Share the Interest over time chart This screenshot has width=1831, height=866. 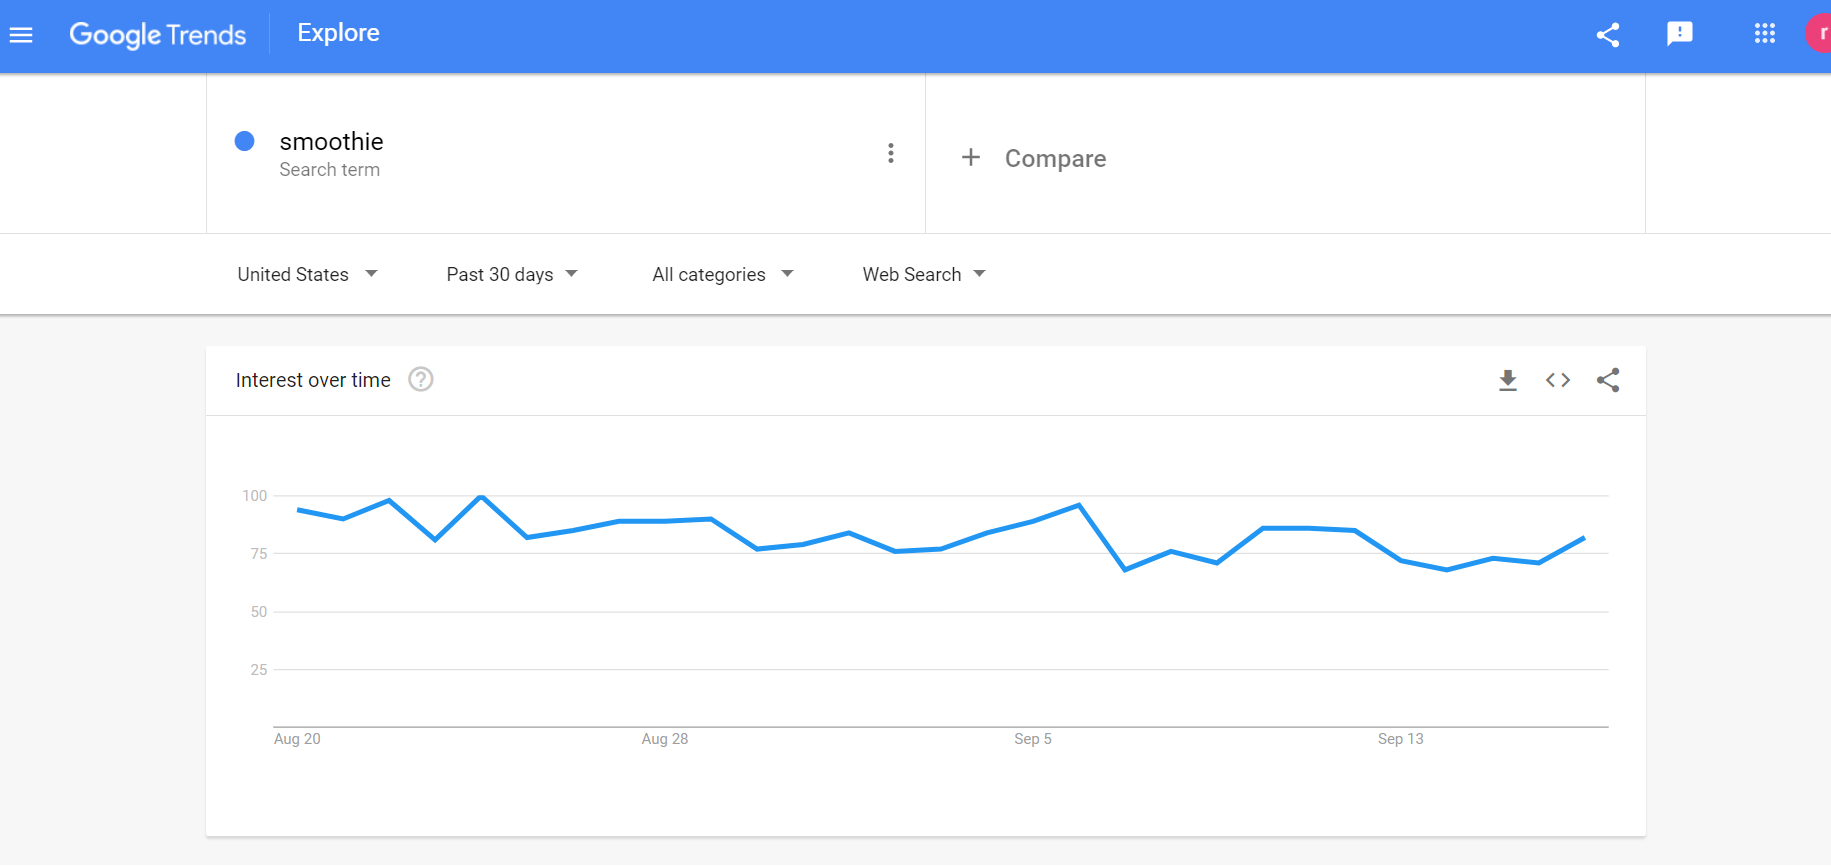pyautogui.click(x=1607, y=380)
